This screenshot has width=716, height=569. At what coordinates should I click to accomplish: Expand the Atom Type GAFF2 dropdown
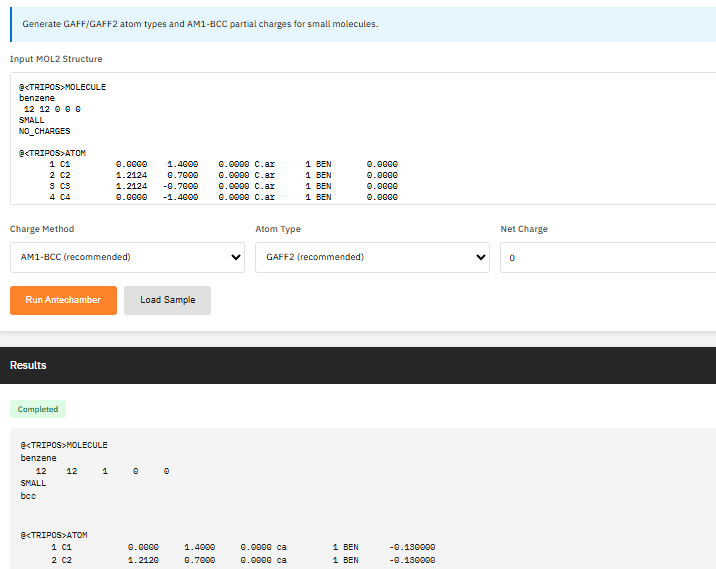coord(372,257)
